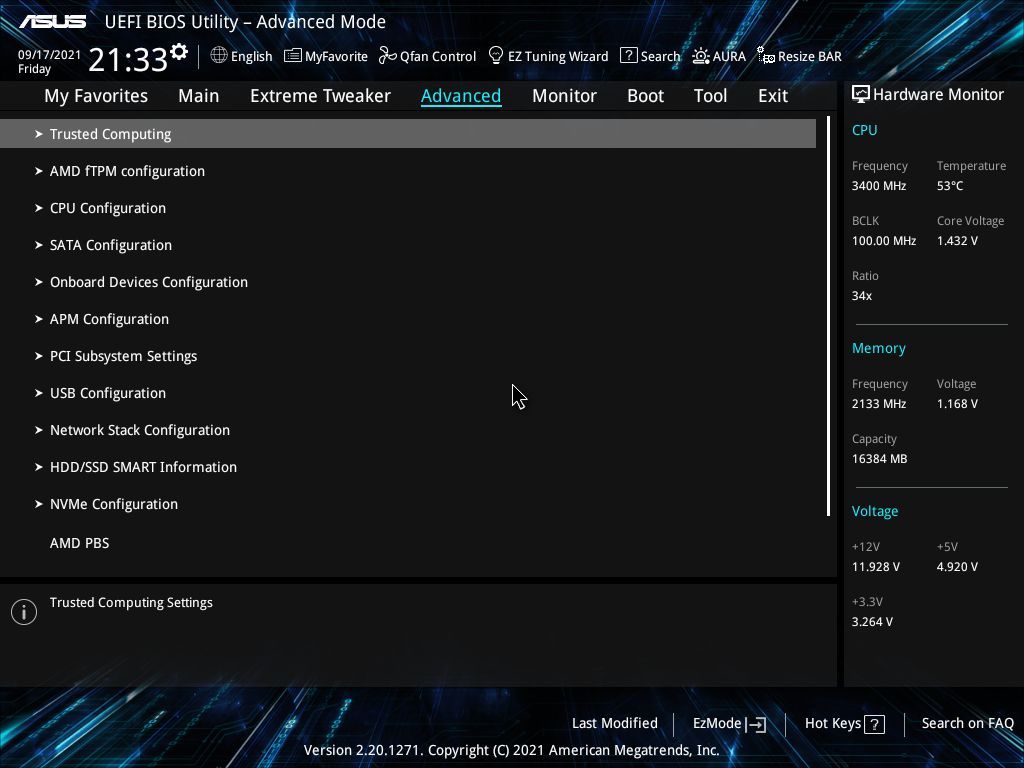Click +3.3V reading 3.264 V
Viewport: 1024px width, 768px height.
pyautogui.click(x=872, y=622)
